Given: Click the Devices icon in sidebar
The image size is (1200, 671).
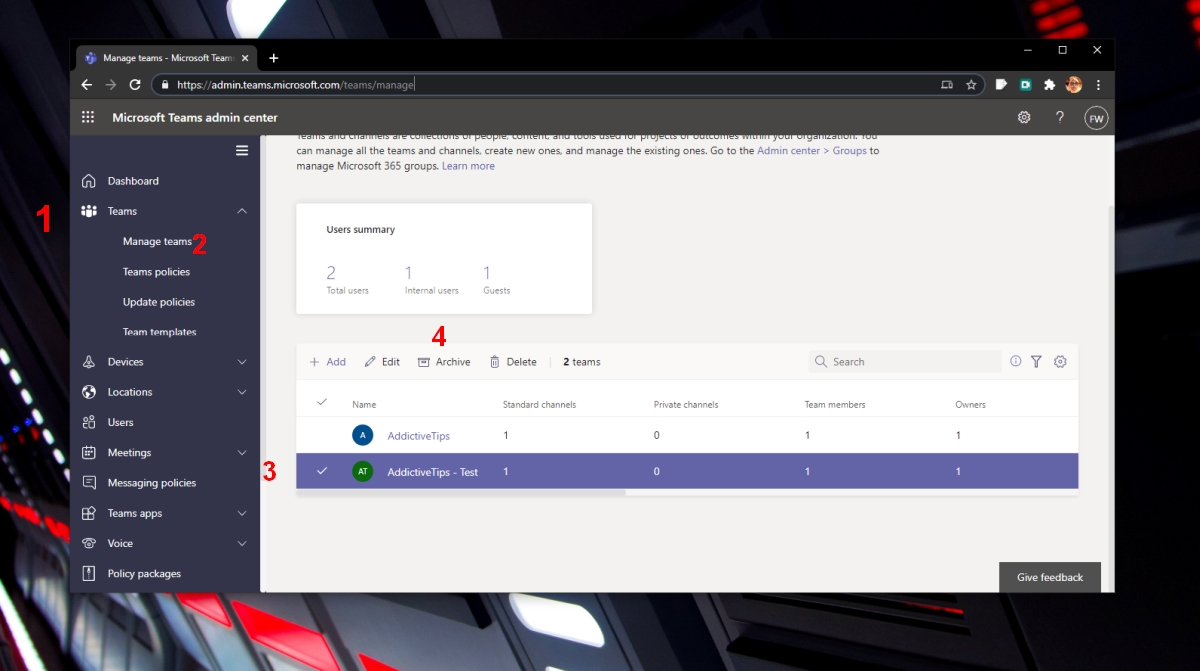Looking at the screenshot, I should click(x=89, y=362).
